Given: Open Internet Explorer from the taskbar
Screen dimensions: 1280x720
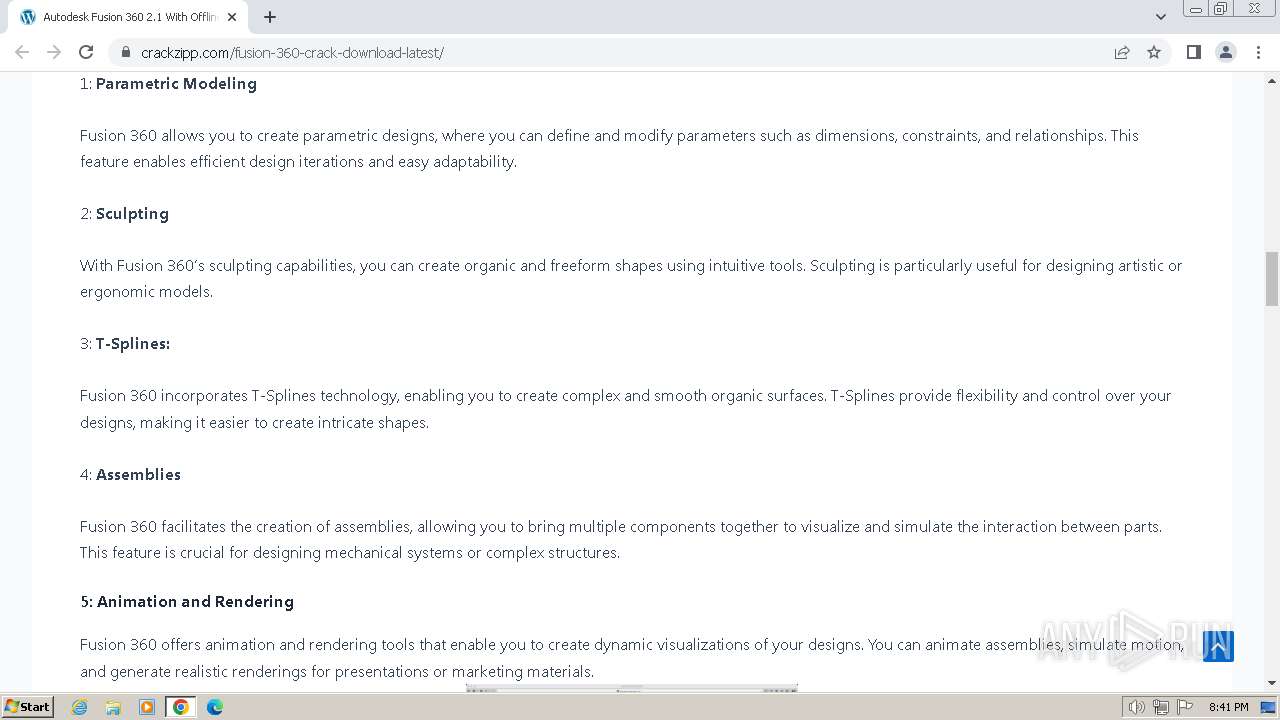Looking at the screenshot, I should (80, 707).
